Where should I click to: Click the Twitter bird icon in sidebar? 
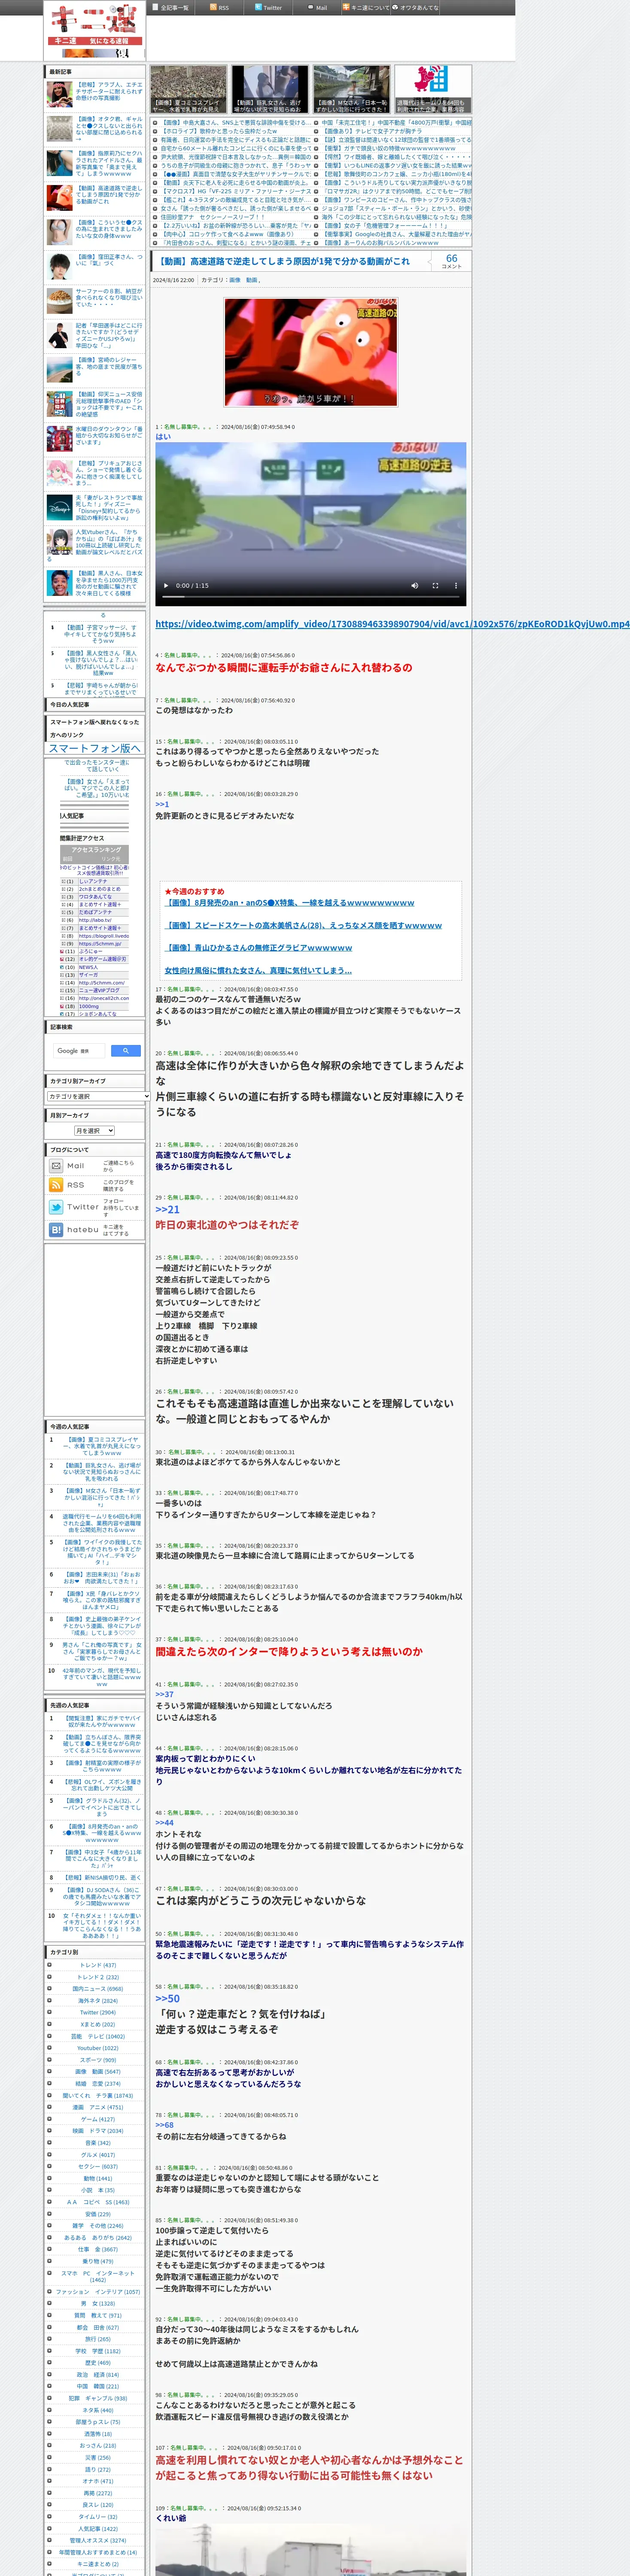click(x=56, y=1207)
